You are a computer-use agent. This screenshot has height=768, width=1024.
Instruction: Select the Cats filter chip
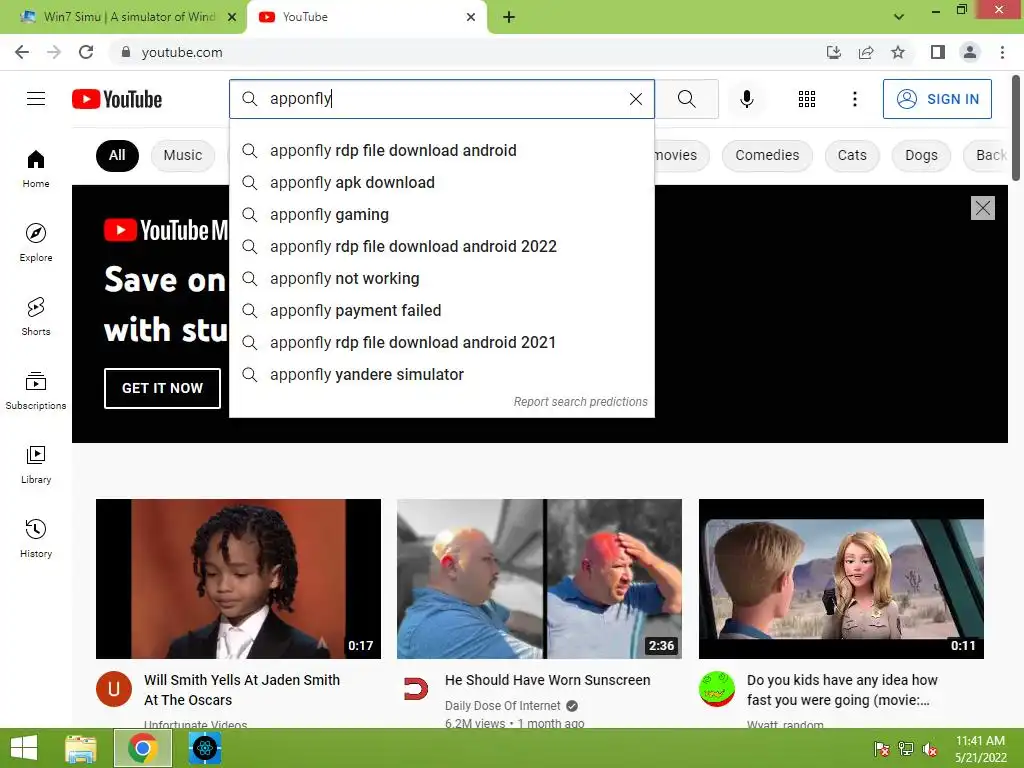coord(852,155)
